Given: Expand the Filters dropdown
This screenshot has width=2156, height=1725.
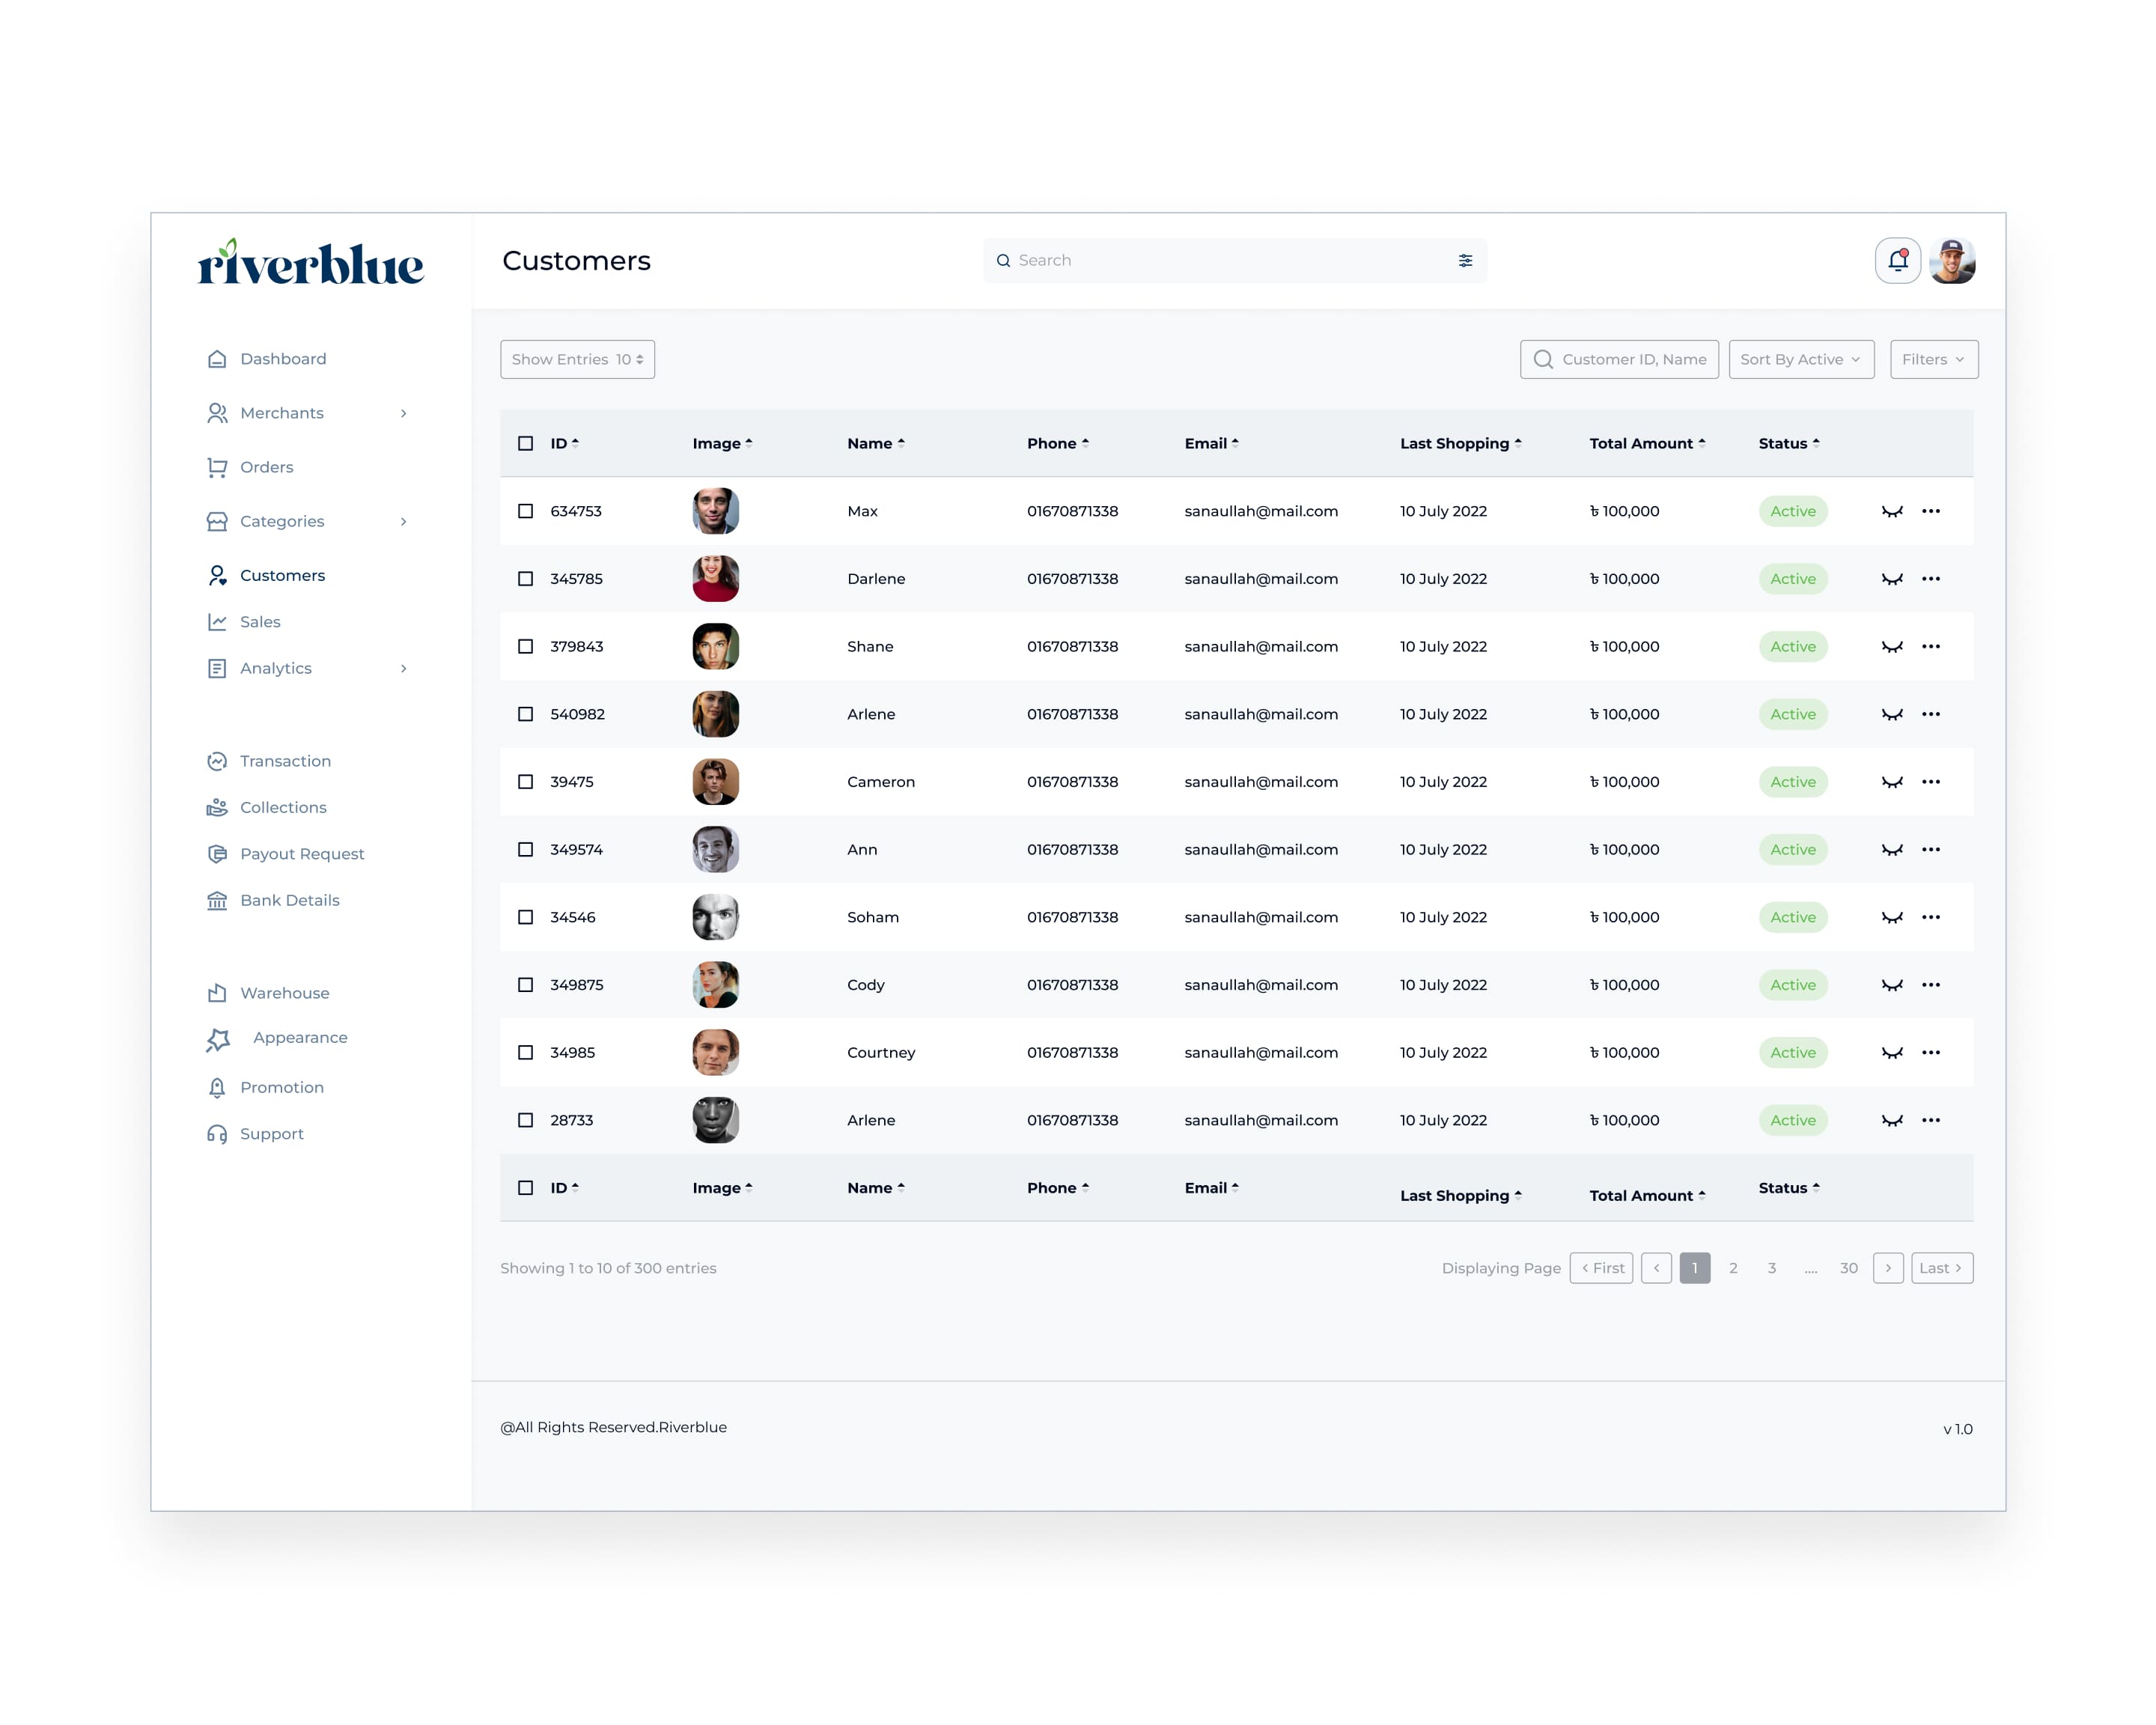Looking at the screenshot, I should (1933, 360).
